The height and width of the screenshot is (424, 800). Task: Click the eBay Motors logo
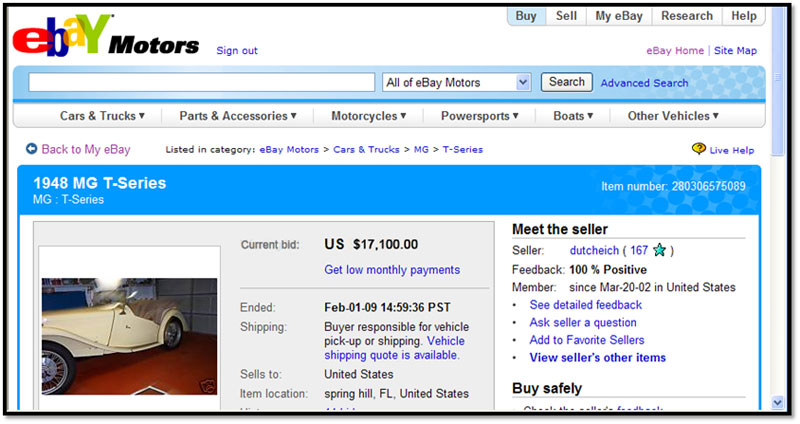pyautogui.click(x=106, y=36)
